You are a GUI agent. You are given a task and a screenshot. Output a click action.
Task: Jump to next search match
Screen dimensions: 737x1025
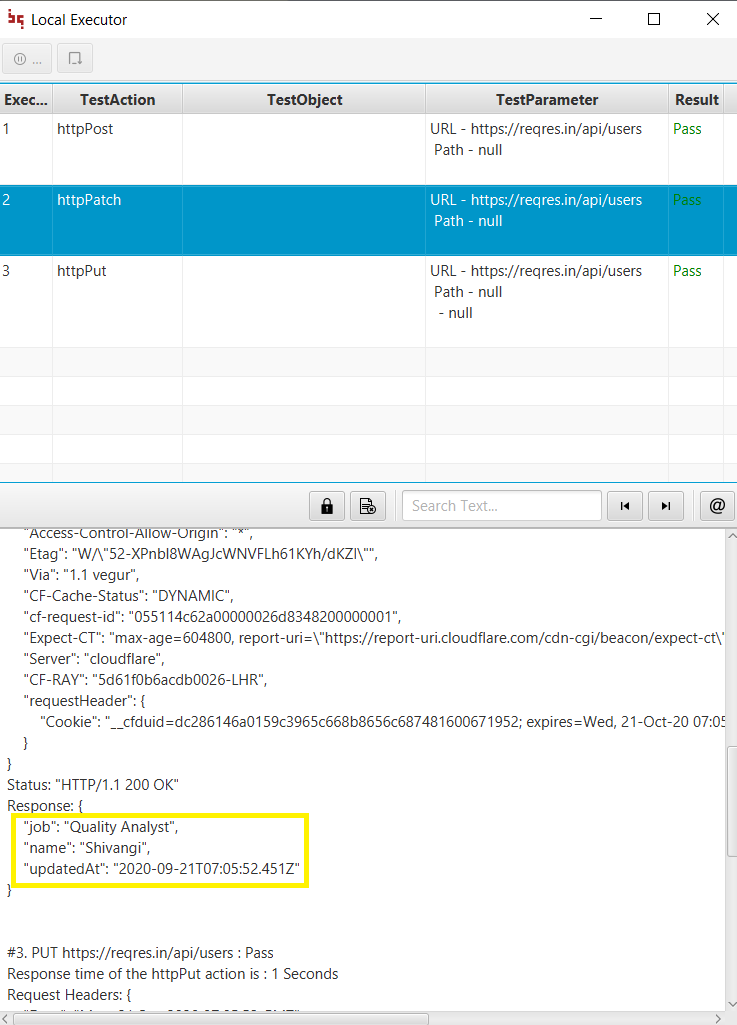click(x=666, y=506)
